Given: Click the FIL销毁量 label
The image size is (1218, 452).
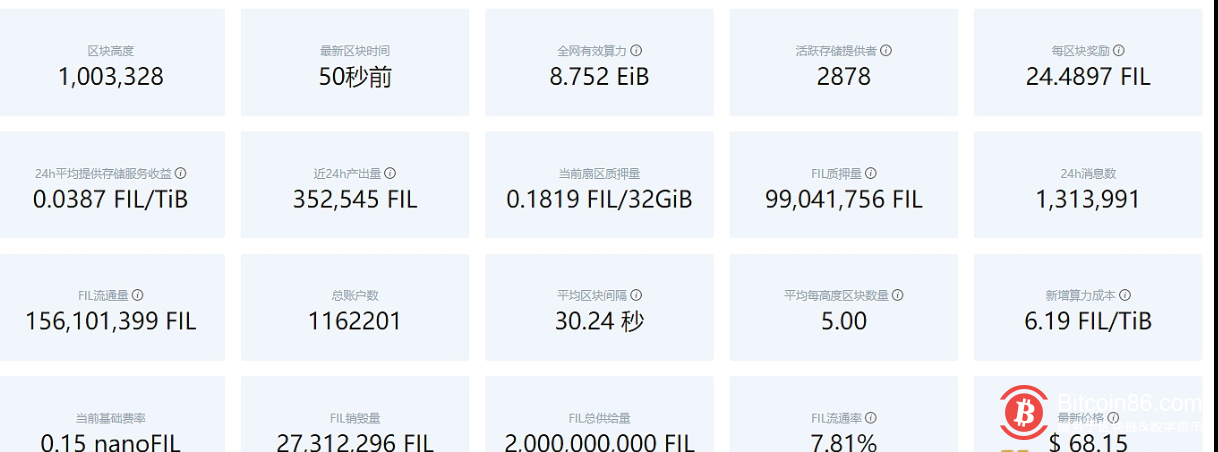Looking at the screenshot, I should pyautogui.click(x=355, y=418).
